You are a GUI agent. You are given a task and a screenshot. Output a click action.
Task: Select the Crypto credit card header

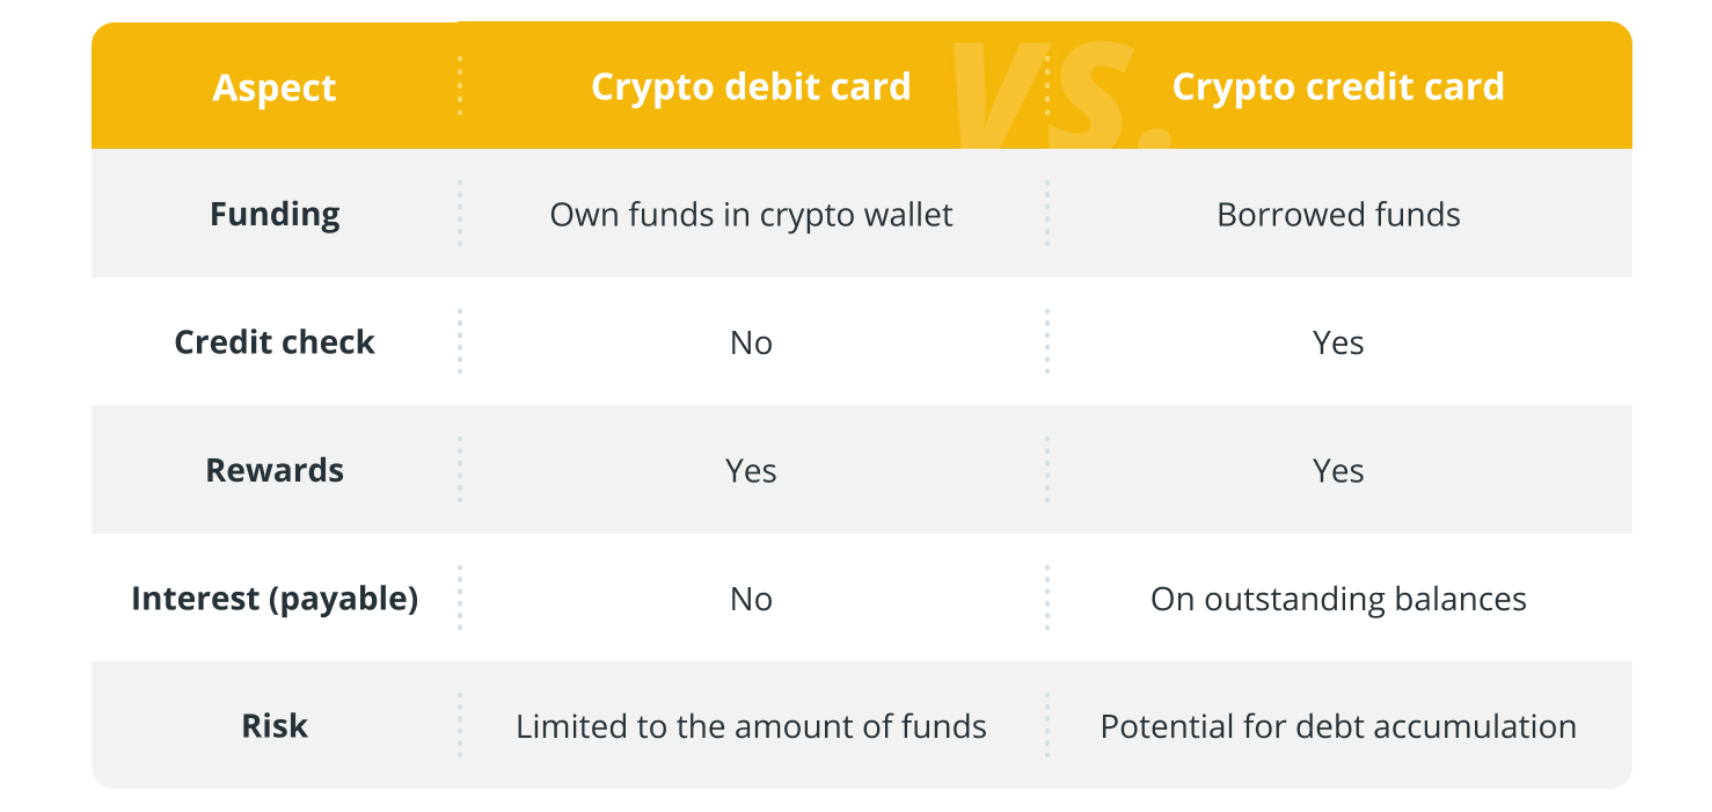(1337, 88)
